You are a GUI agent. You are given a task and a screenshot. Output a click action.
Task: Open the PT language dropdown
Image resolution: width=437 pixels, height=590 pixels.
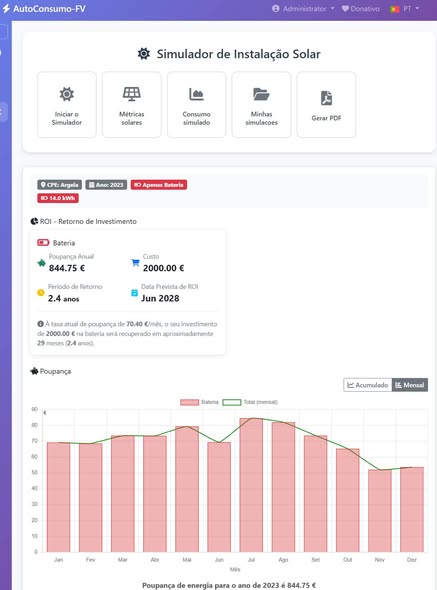[x=405, y=9]
